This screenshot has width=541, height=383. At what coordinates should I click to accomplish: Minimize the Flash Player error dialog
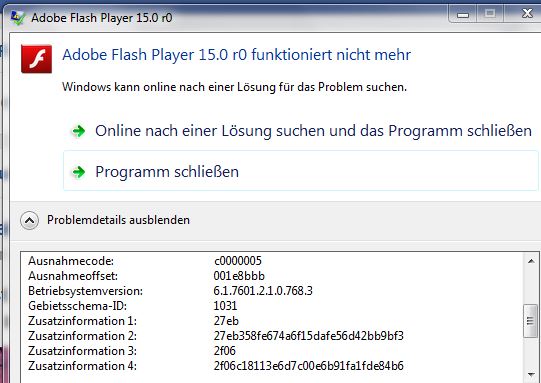463,15
